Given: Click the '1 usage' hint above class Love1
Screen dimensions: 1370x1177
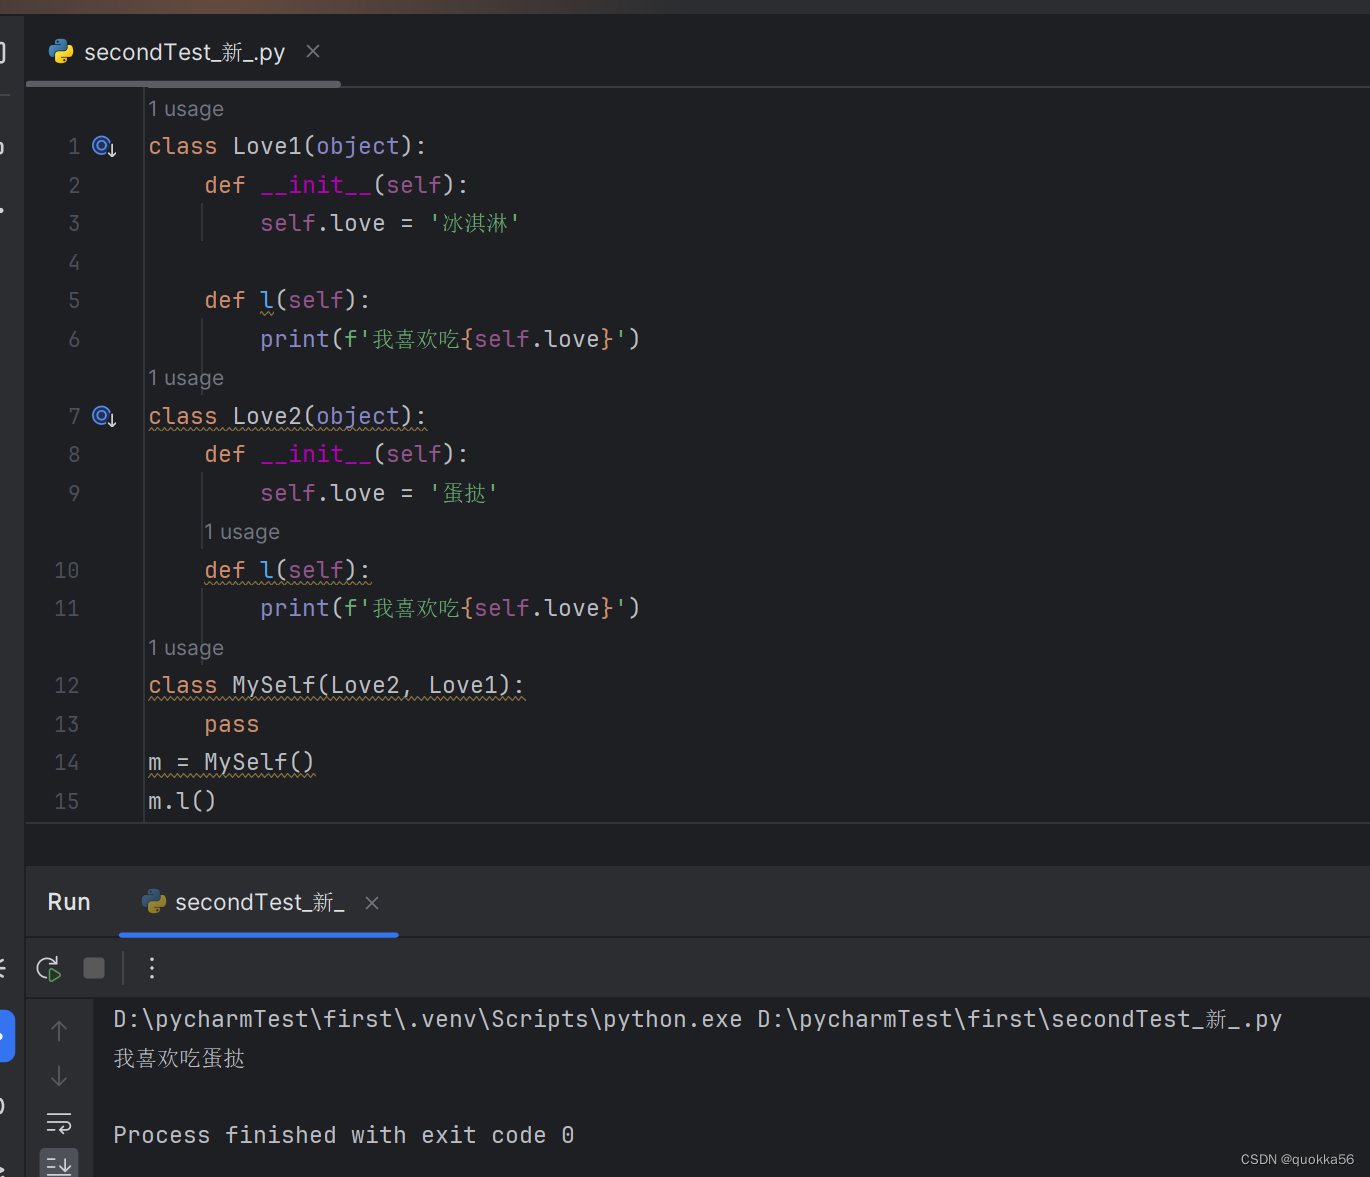Looking at the screenshot, I should click(x=186, y=109).
